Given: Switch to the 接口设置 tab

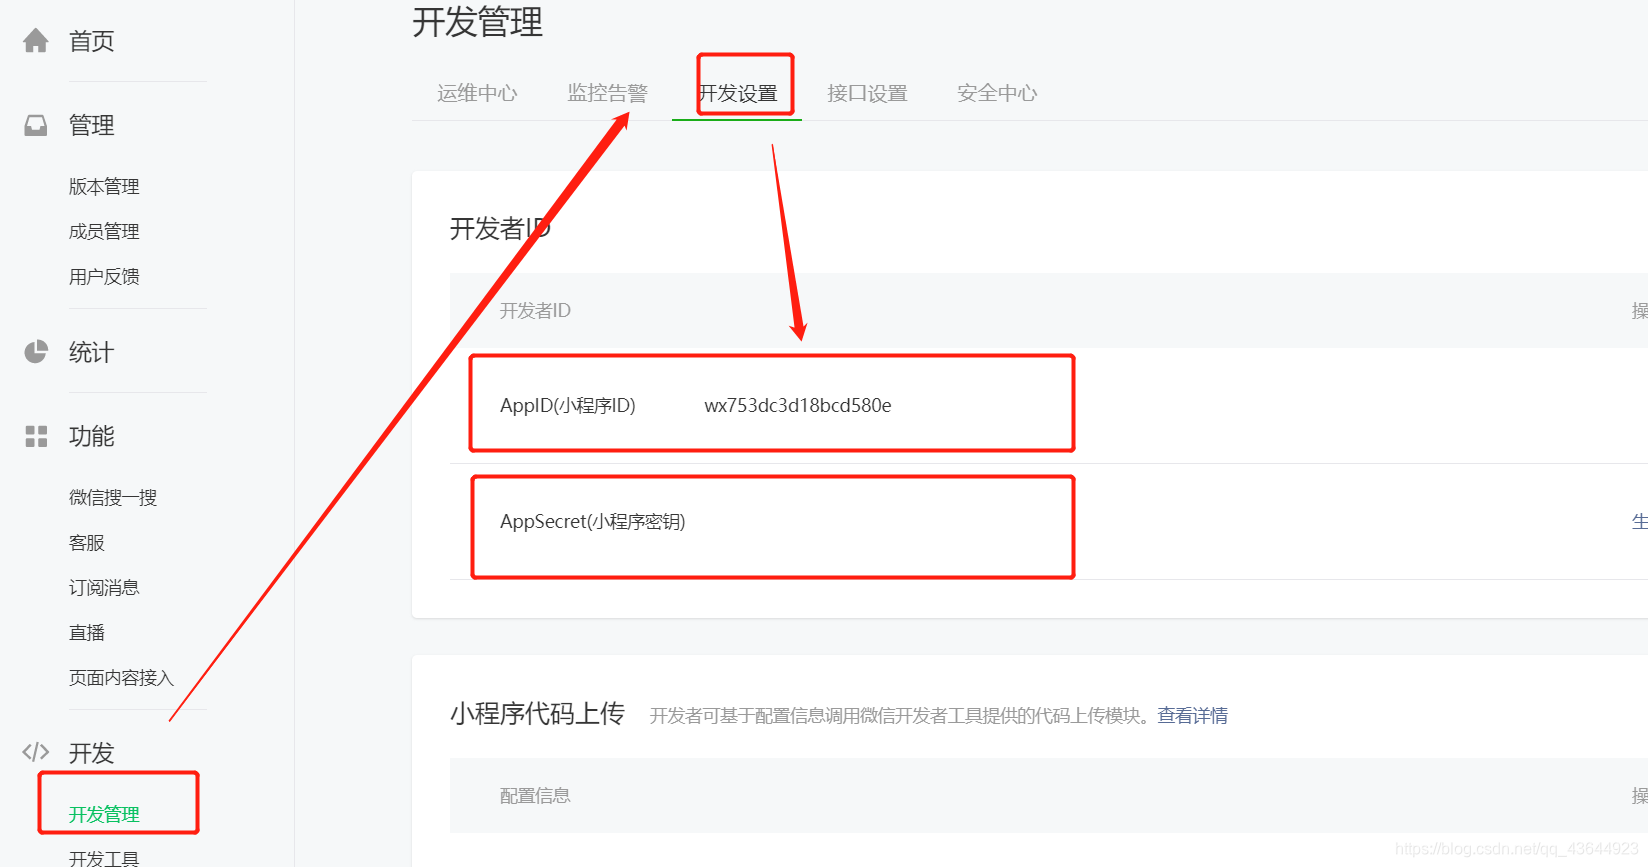Looking at the screenshot, I should 867,93.
